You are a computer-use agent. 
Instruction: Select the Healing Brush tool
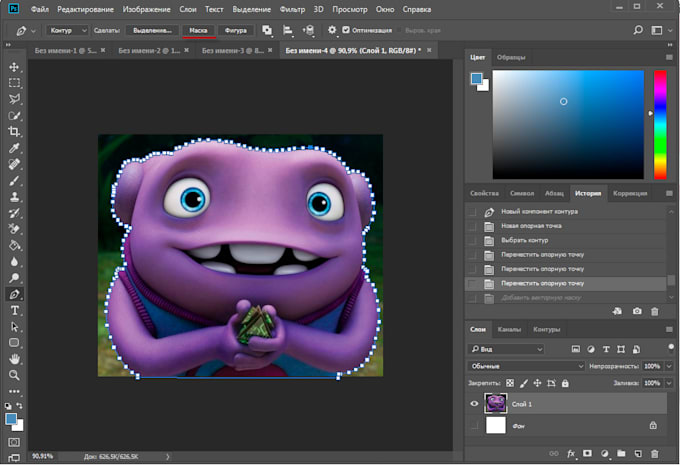coord(14,164)
